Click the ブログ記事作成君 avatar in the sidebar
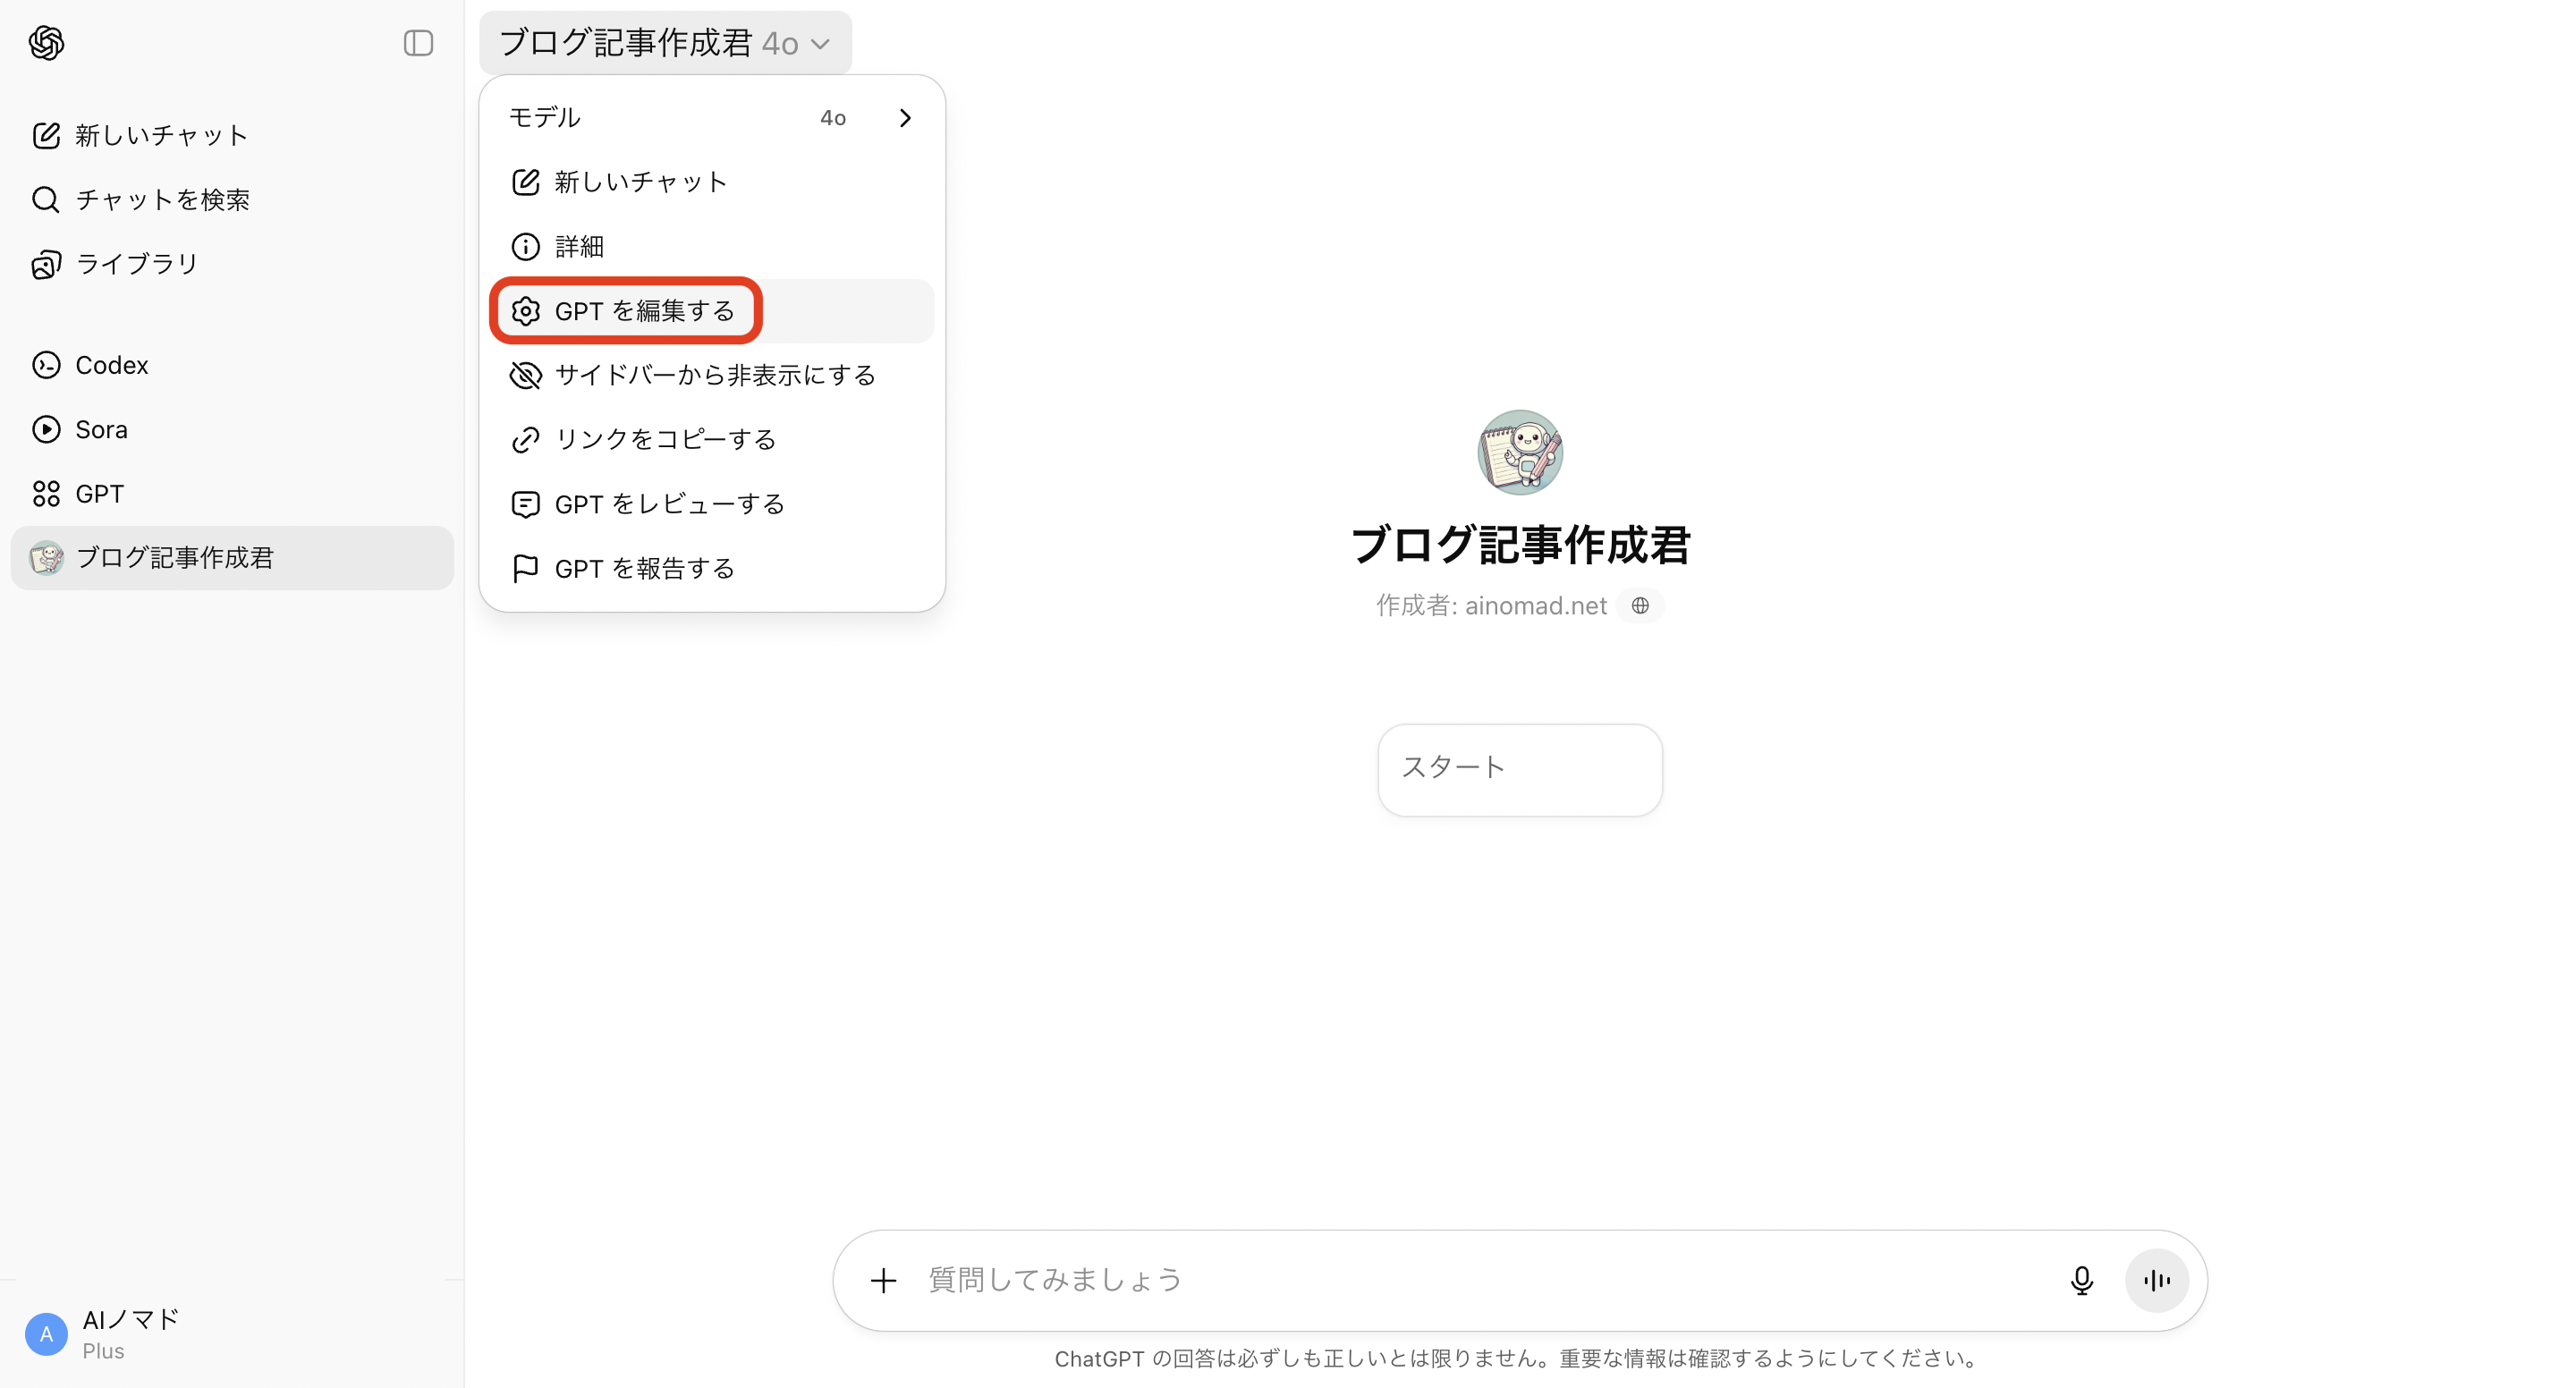Viewport: 2576px width, 1388px height. [46, 558]
